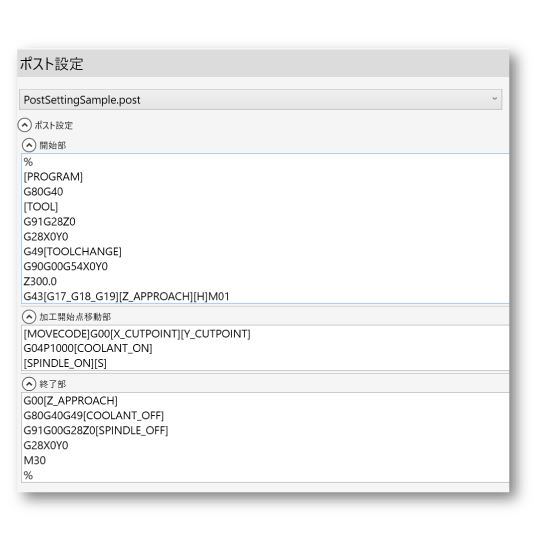Collapse the 終了部 section
534x534 pixels.
click(x=29, y=384)
